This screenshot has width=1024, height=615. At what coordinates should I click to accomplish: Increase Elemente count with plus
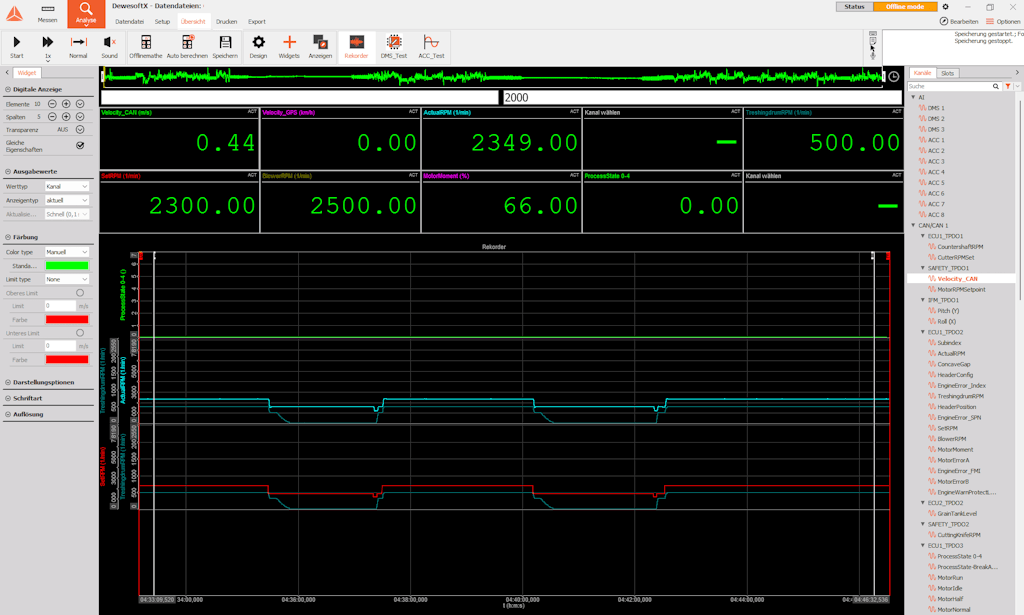(66, 104)
